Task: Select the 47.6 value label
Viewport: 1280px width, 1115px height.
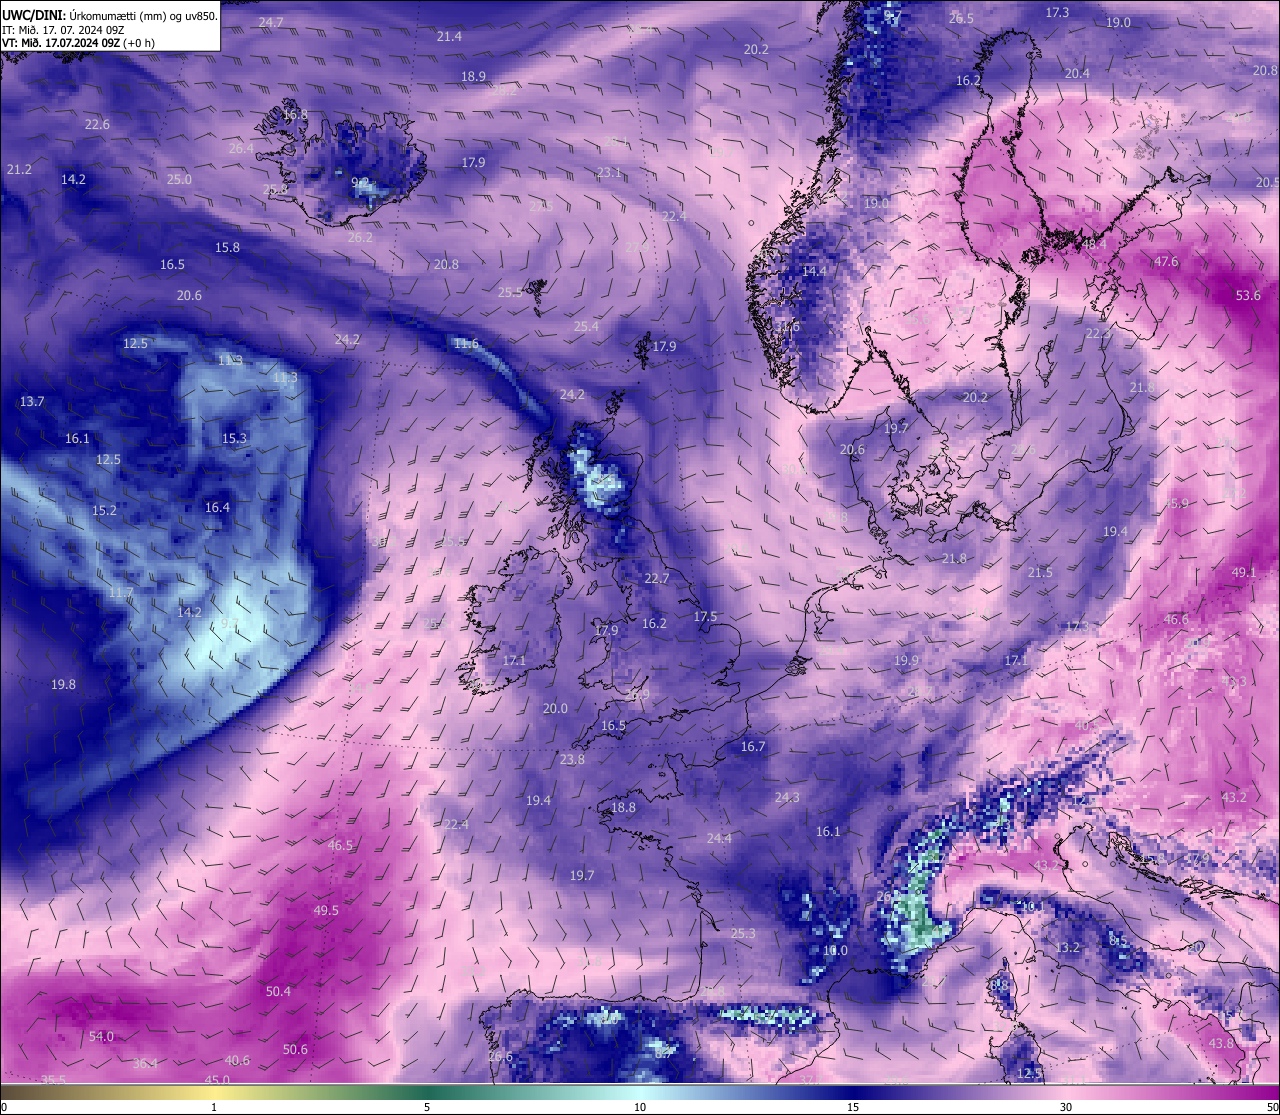Action: [1166, 261]
